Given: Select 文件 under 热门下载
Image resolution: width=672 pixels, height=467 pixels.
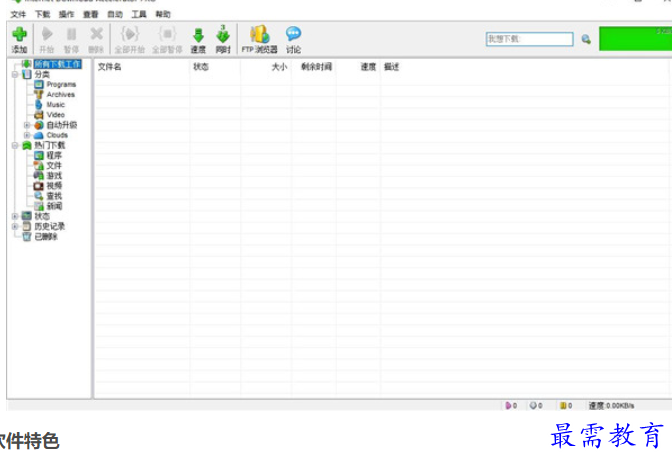Looking at the screenshot, I should tap(48, 166).
